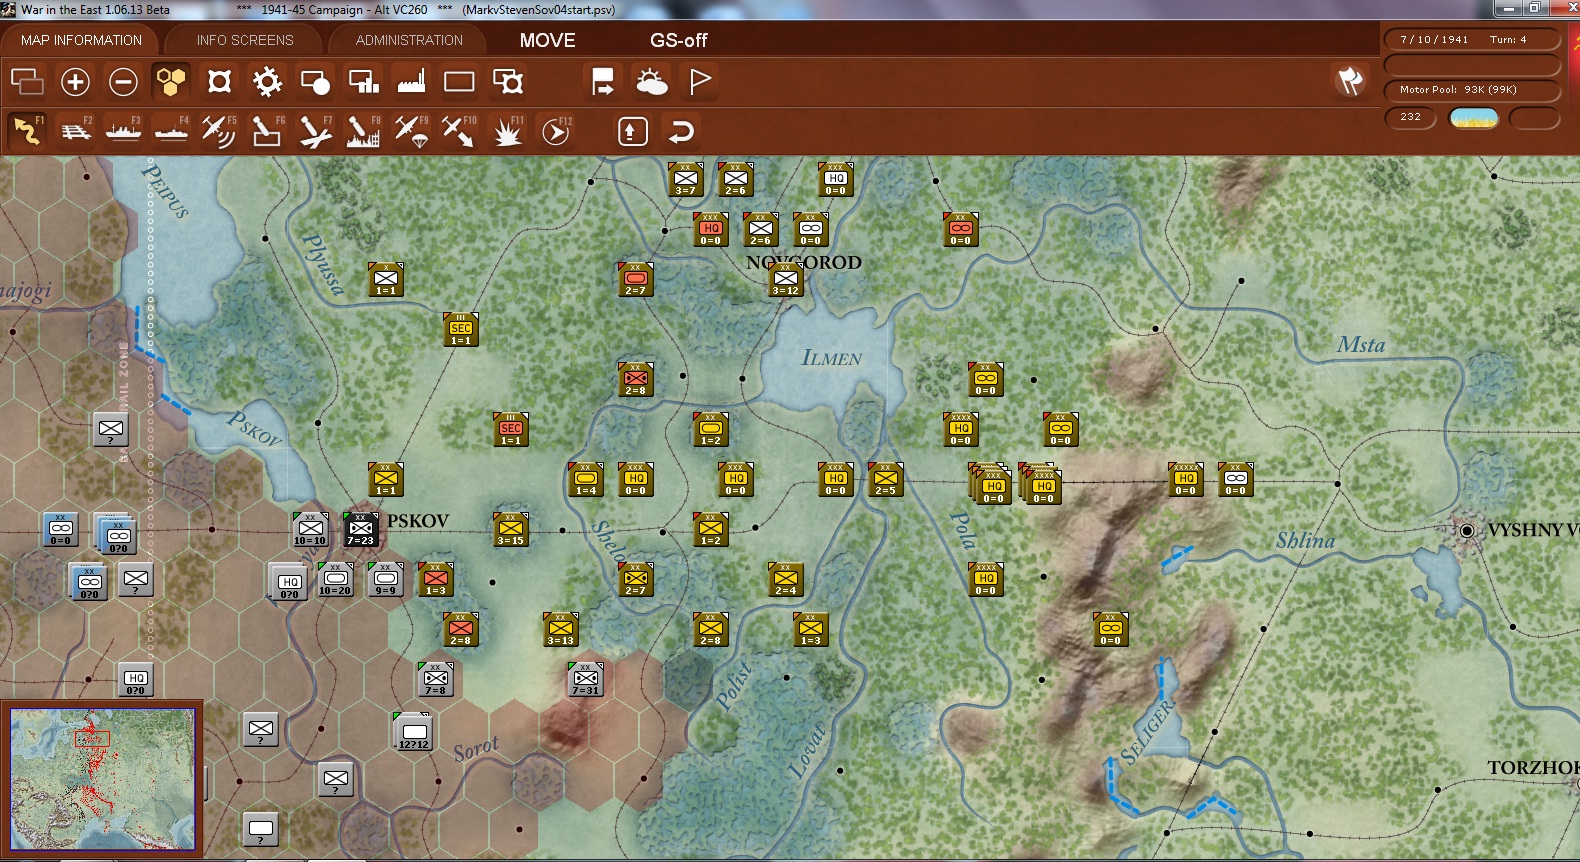Toggle the factory display icon
This screenshot has width=1580, height=862.
pos(411,81)
